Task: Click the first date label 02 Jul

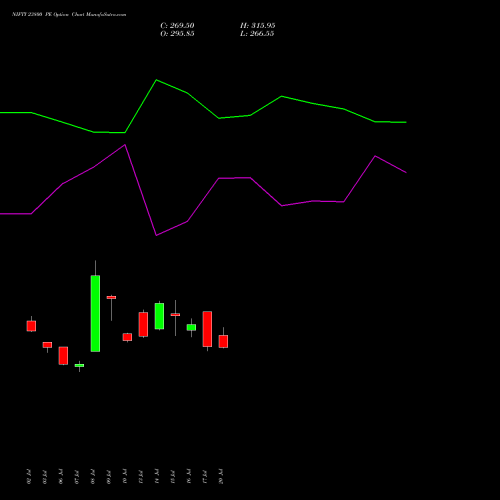Action: pos(29,477)
